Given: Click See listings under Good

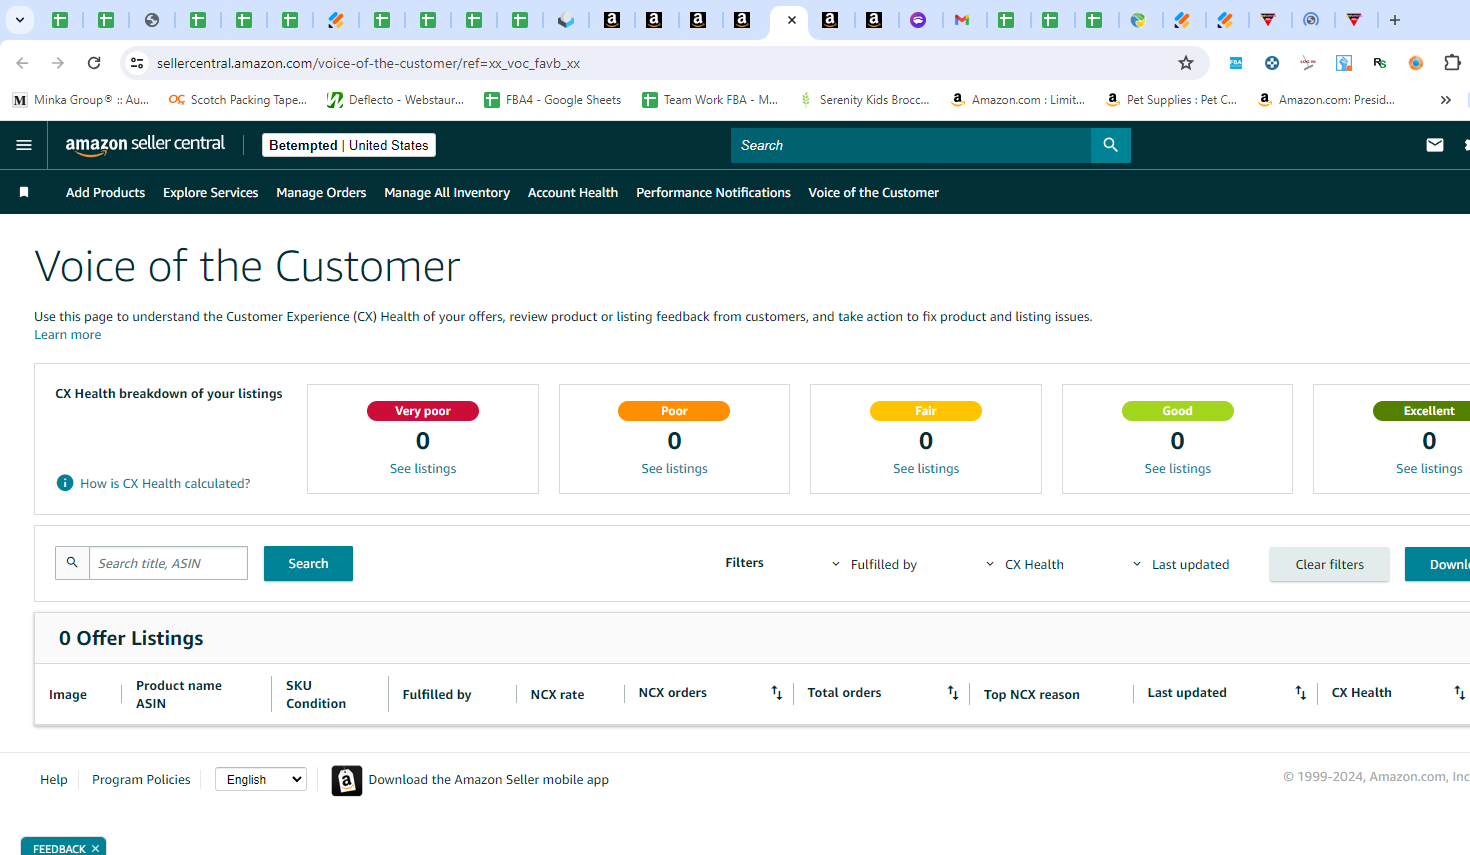Looking at the screenshot, I should [1178, 468].
